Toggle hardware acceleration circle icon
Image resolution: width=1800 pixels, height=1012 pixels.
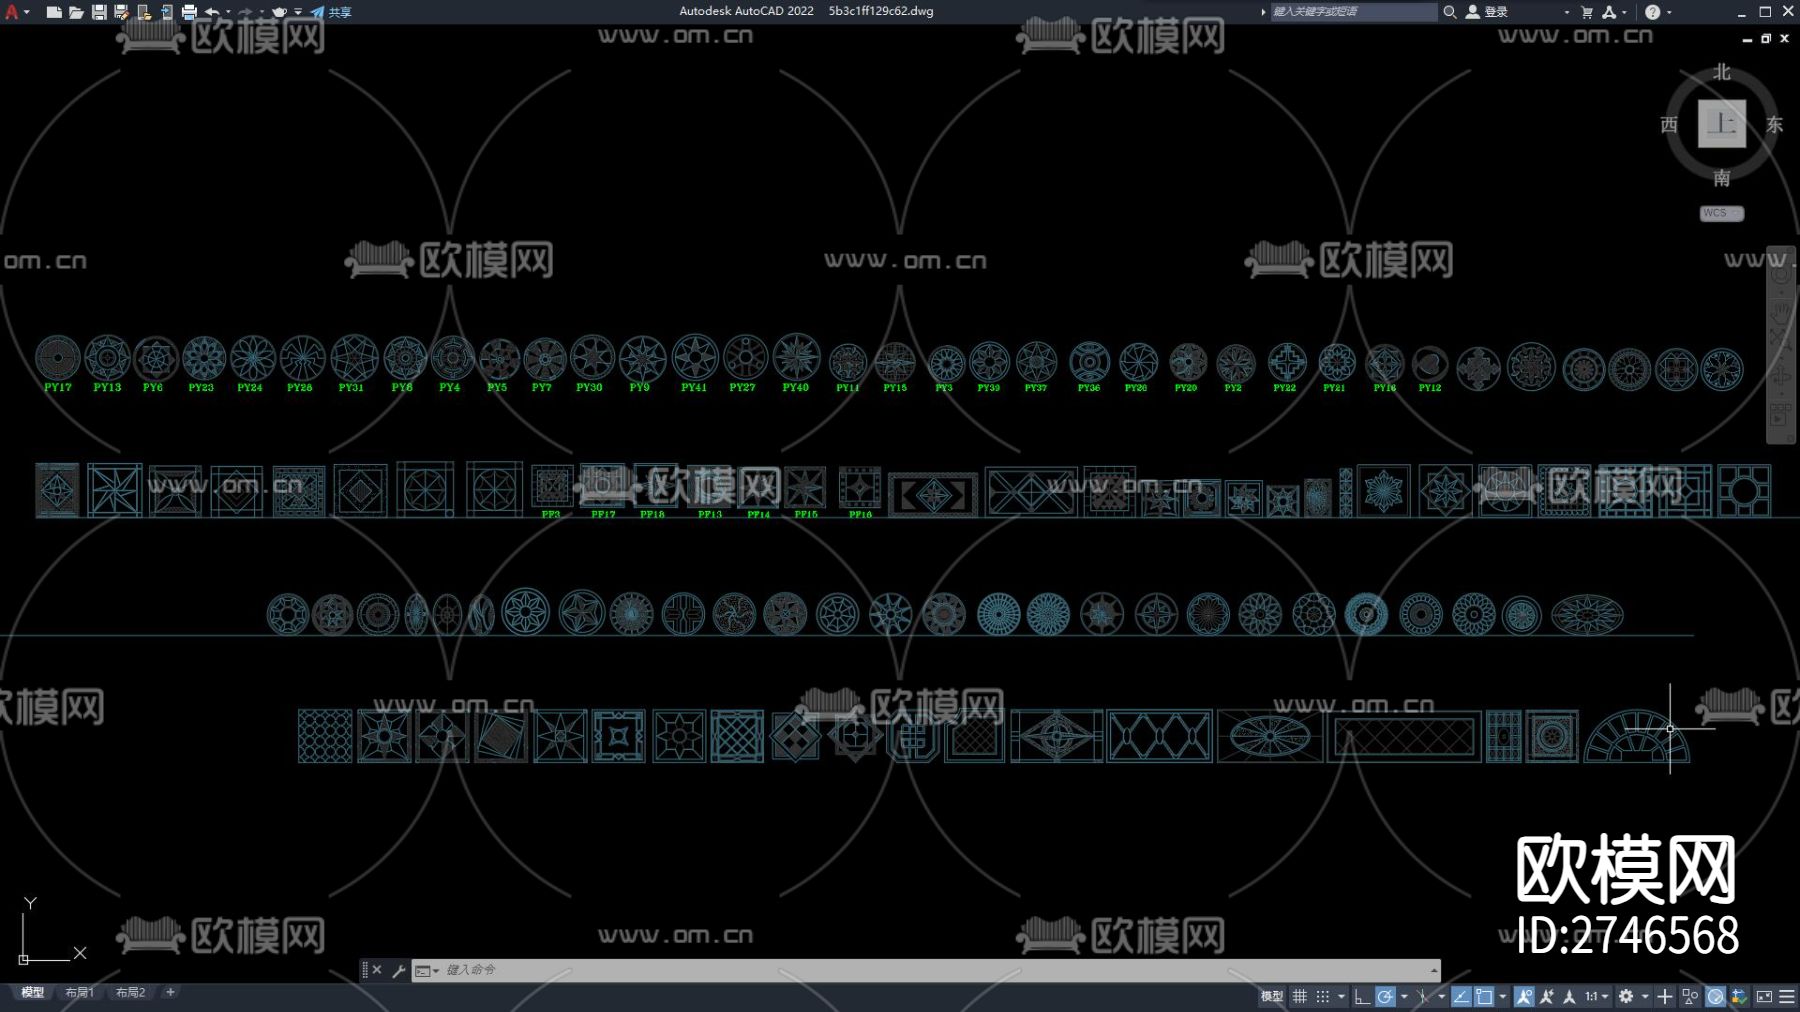pyautogui.click(x=1715, y=996)
